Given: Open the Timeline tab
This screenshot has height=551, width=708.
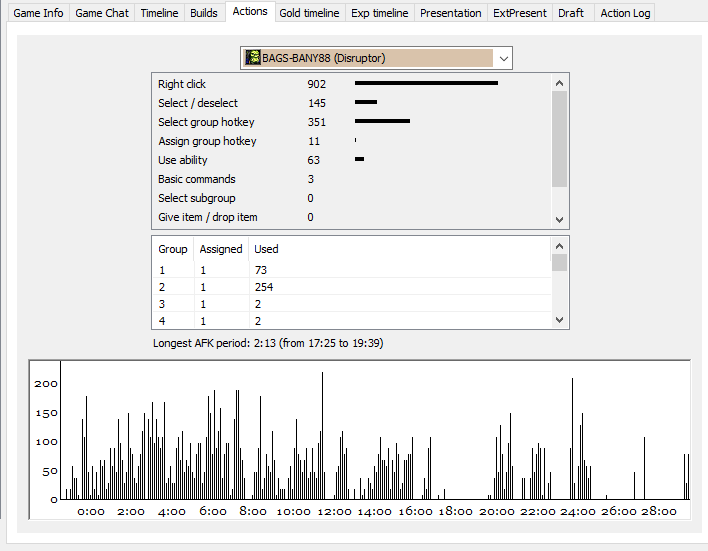Looking at the screenshot, I should coord(159,13).
